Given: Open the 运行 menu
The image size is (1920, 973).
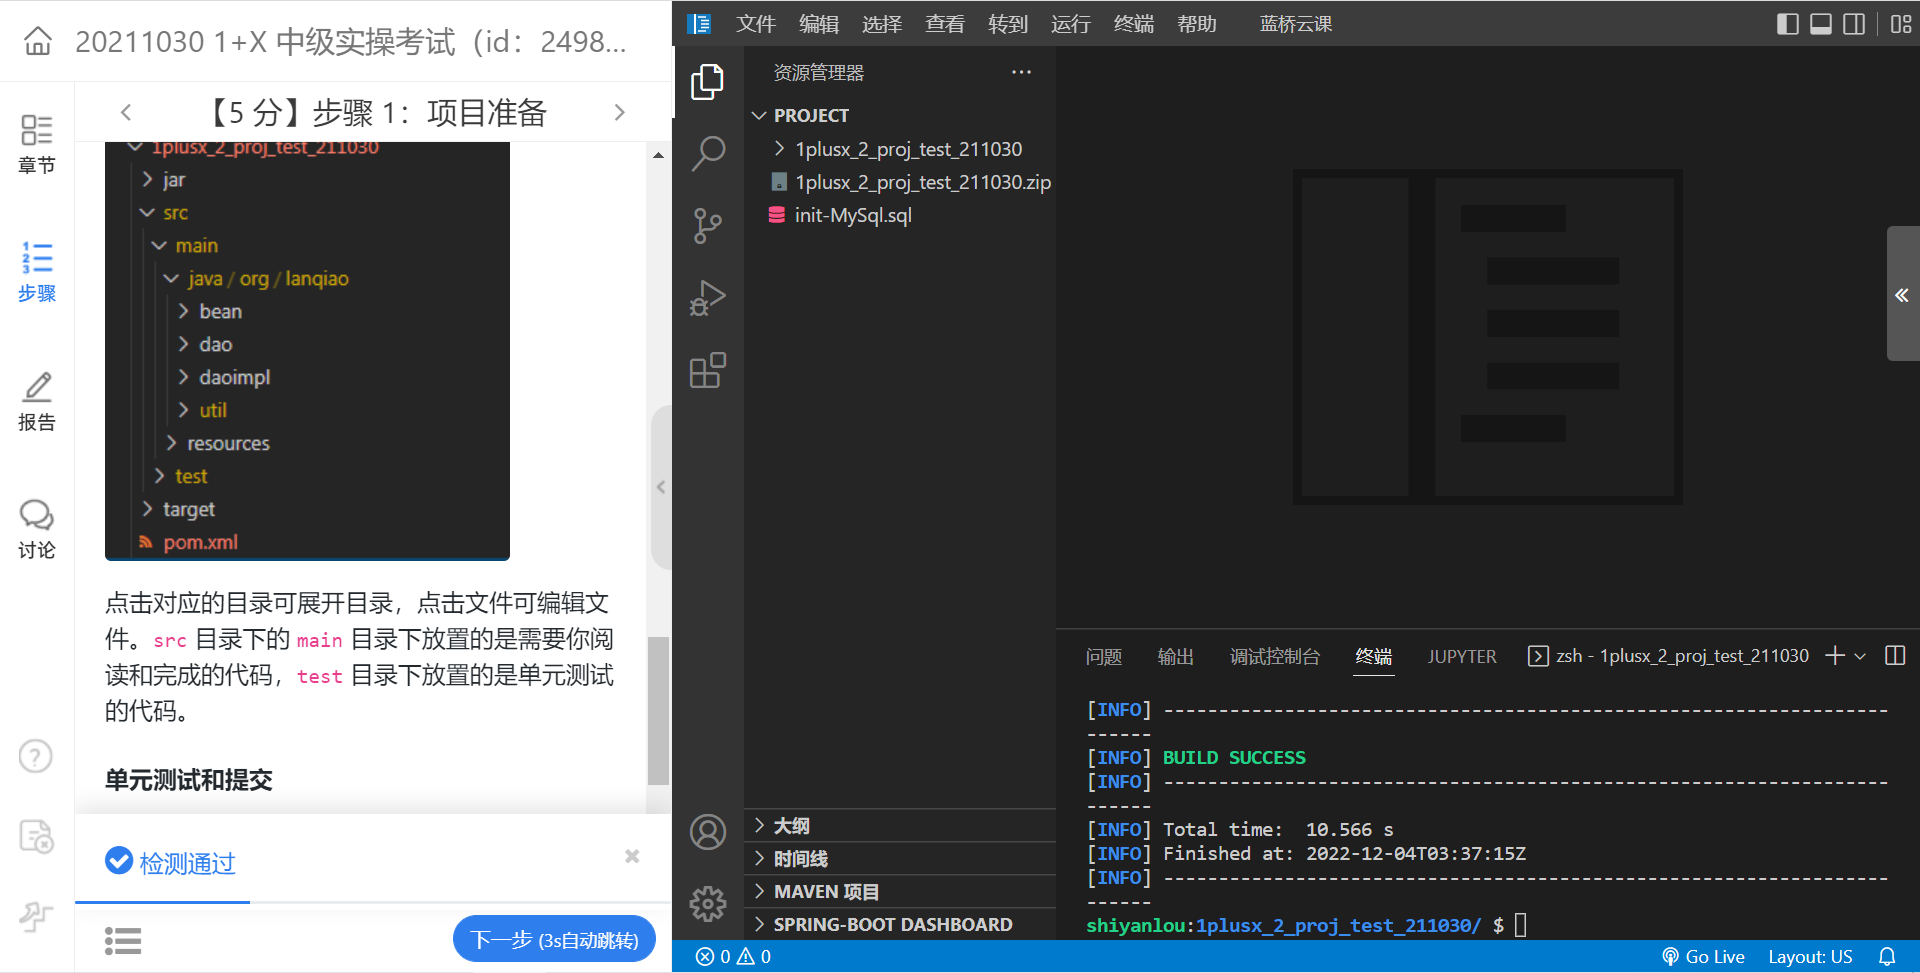Looking at the screenshot, I should coord(1070,23).
